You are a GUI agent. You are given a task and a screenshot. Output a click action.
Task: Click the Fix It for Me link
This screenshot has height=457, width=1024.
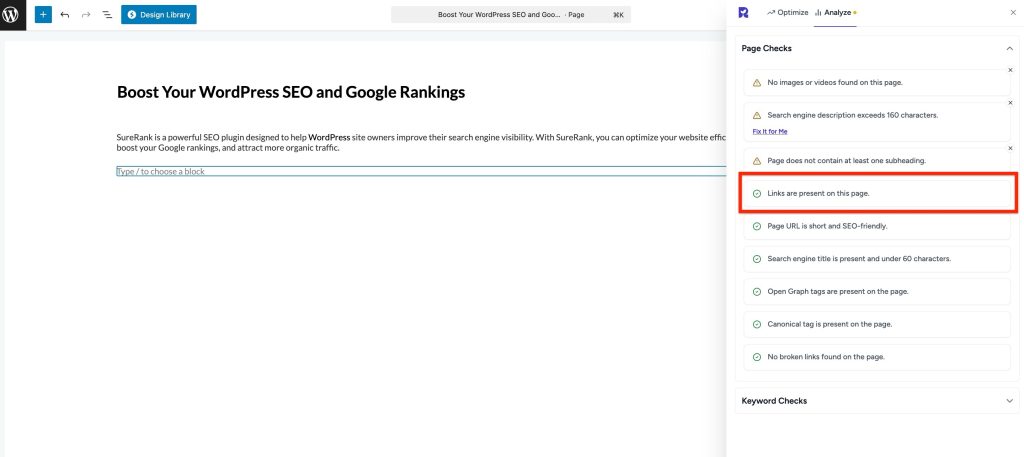770,131
